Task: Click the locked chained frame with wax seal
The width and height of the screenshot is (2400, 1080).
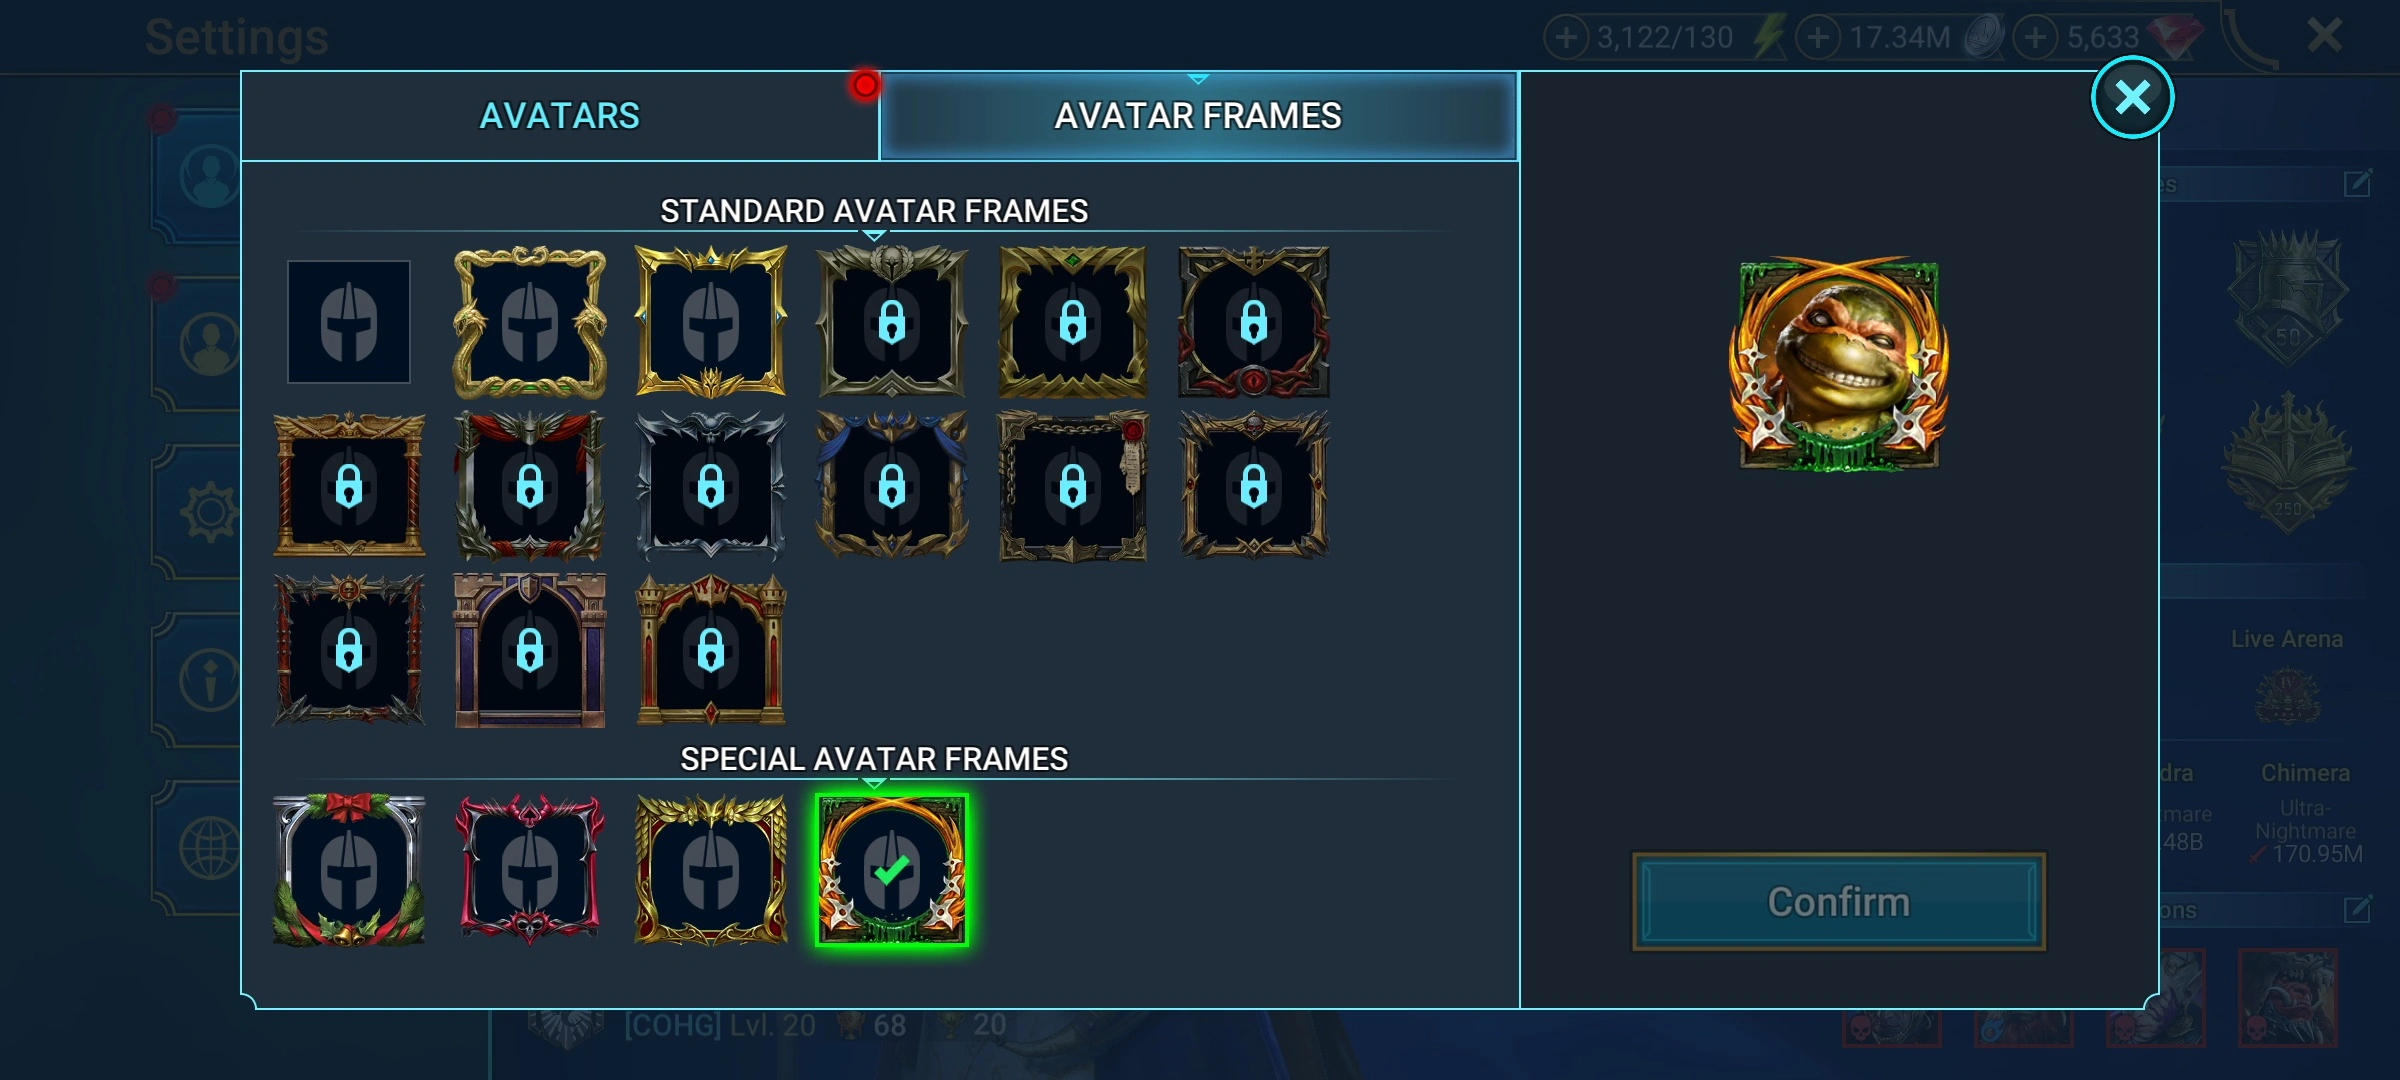Action: (x=1073, y=486)
